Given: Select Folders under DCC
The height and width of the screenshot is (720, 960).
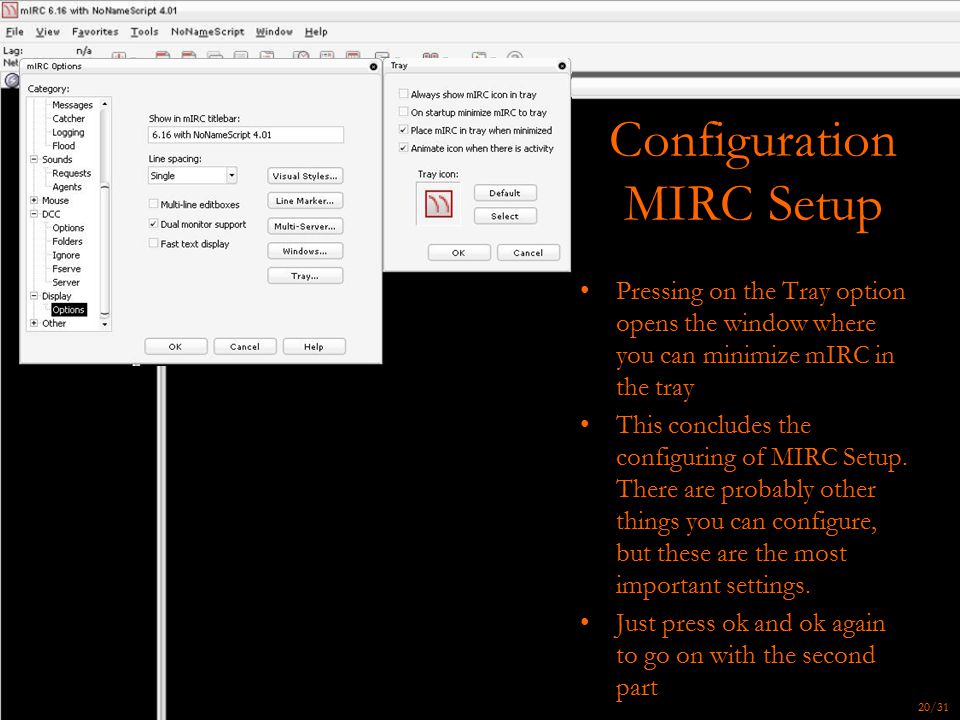Looking at the screenshot, I should click(x=67, y=241).
